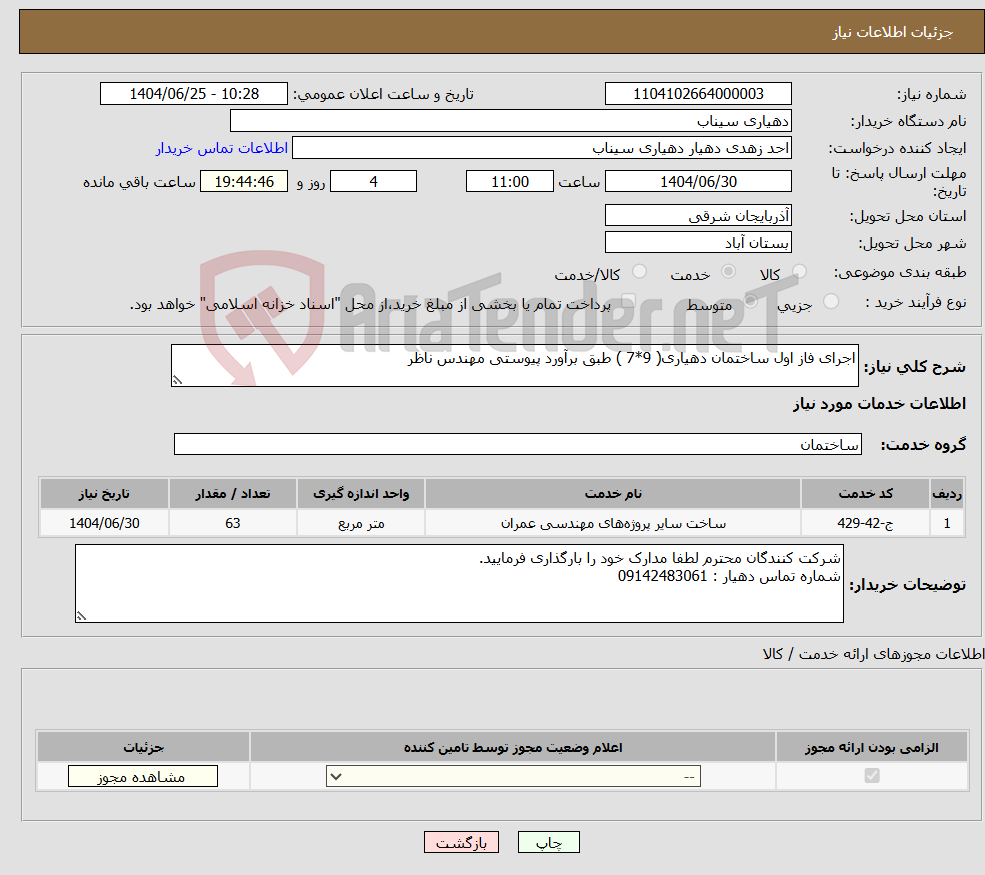Click the service group field ساختمان
Viewport: 985px width, 875px height.
[518, 444]
